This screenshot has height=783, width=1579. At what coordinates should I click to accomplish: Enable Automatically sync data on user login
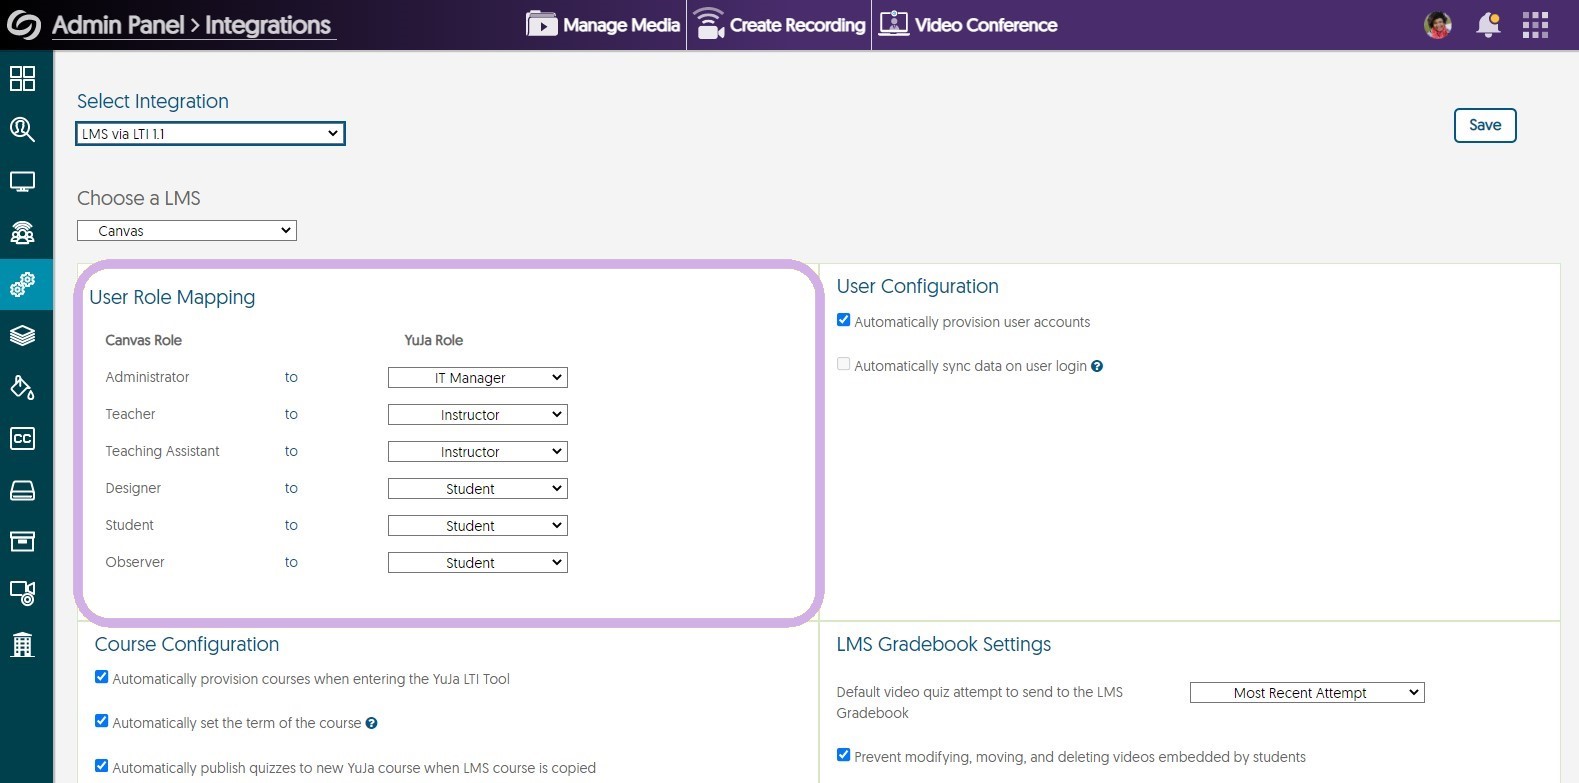pos(844,365)
